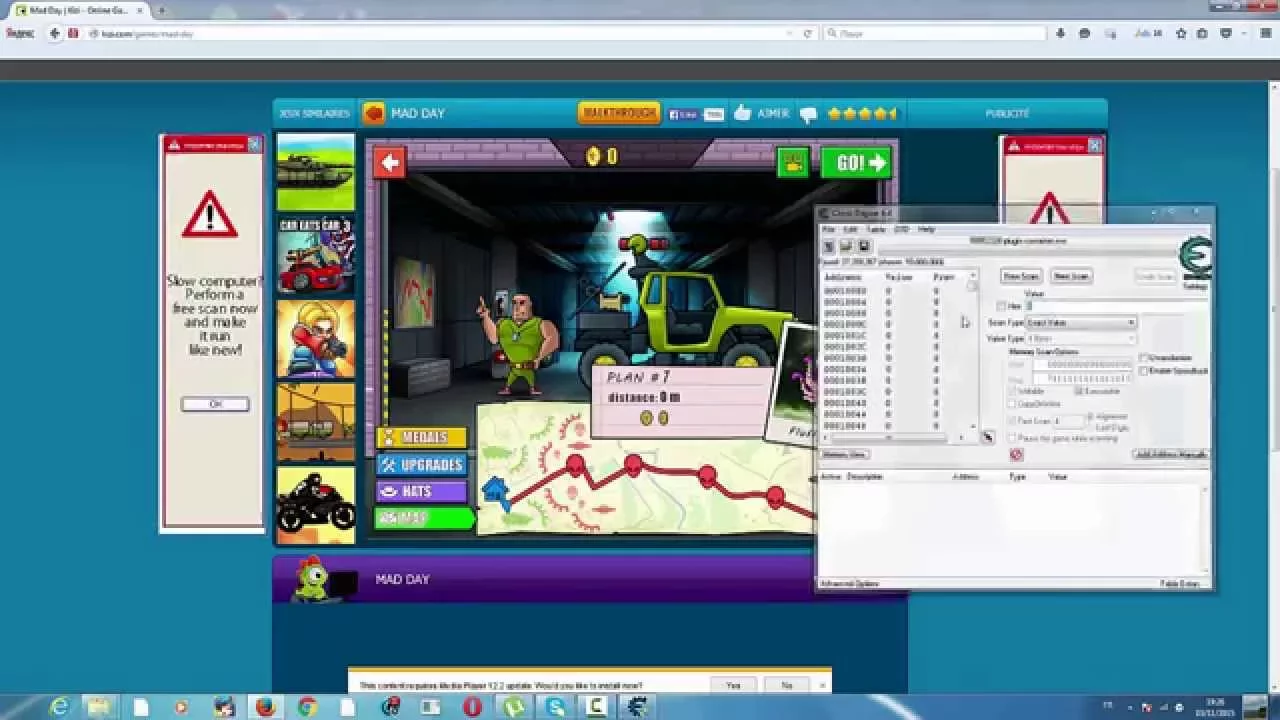Open the Car Eats Car 3 thumbnail
This screenshot has height=720, width=1280.
(x=316, y=255)
